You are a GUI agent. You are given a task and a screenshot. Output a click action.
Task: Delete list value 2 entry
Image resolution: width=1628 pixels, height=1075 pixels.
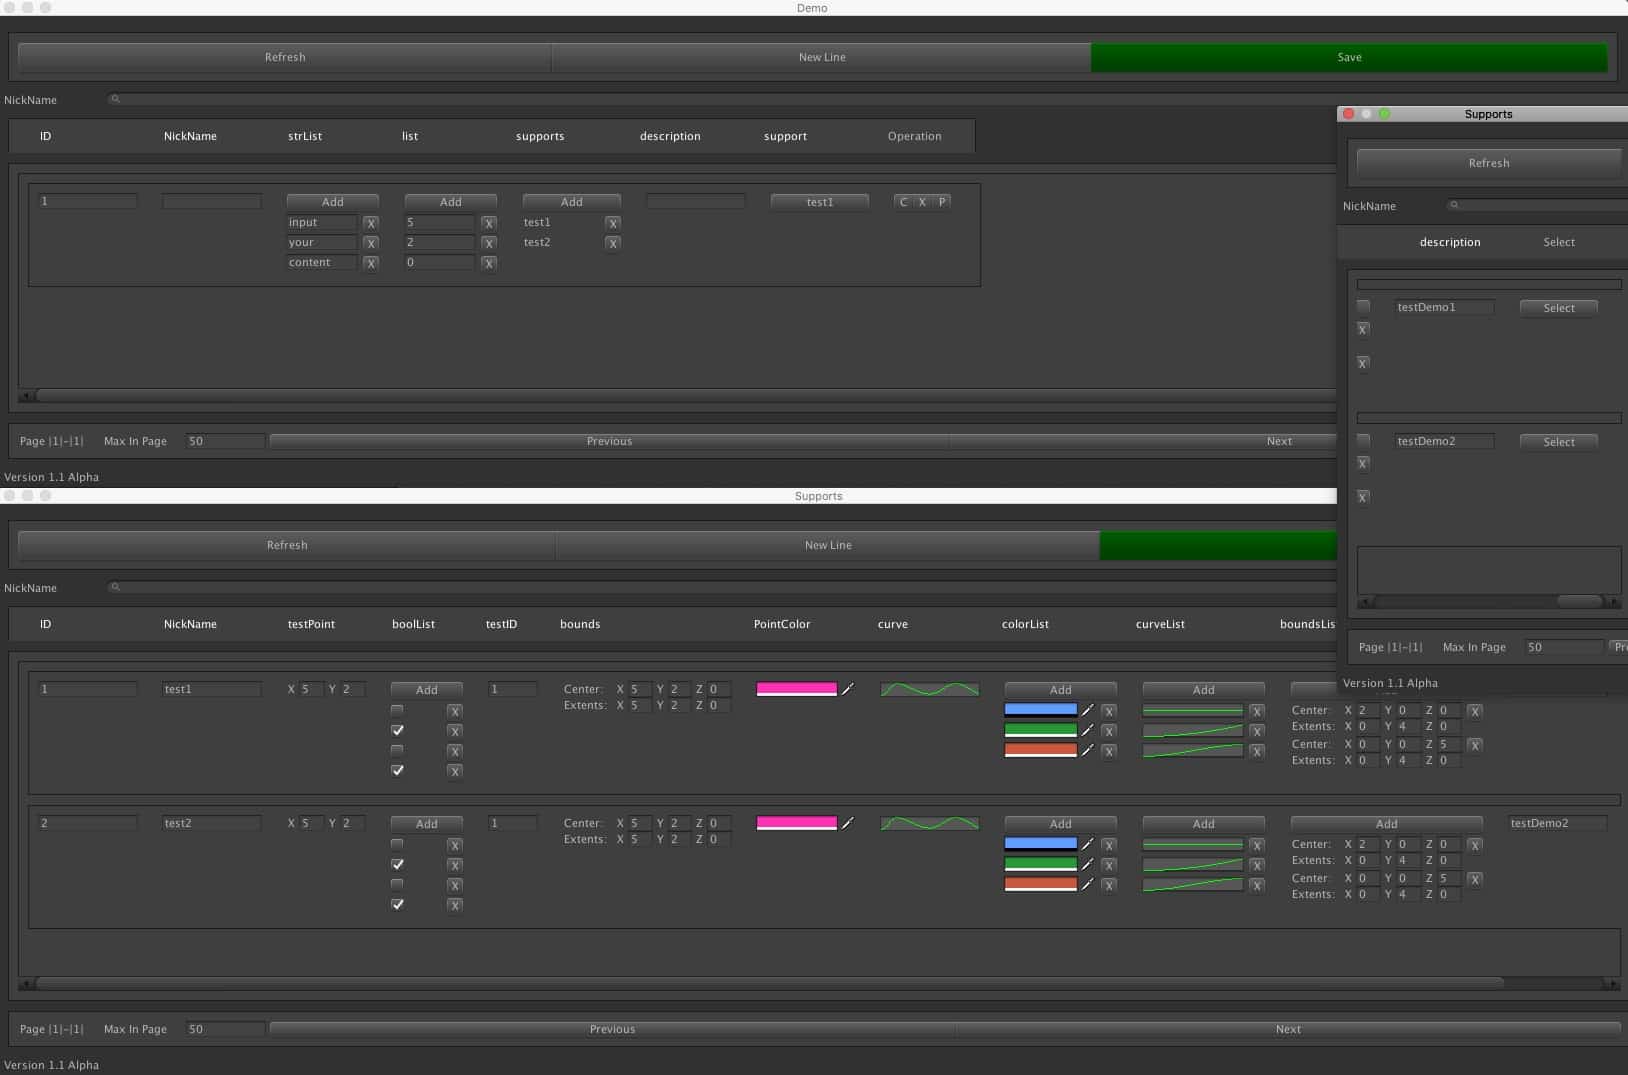click(x=489, y=243)
